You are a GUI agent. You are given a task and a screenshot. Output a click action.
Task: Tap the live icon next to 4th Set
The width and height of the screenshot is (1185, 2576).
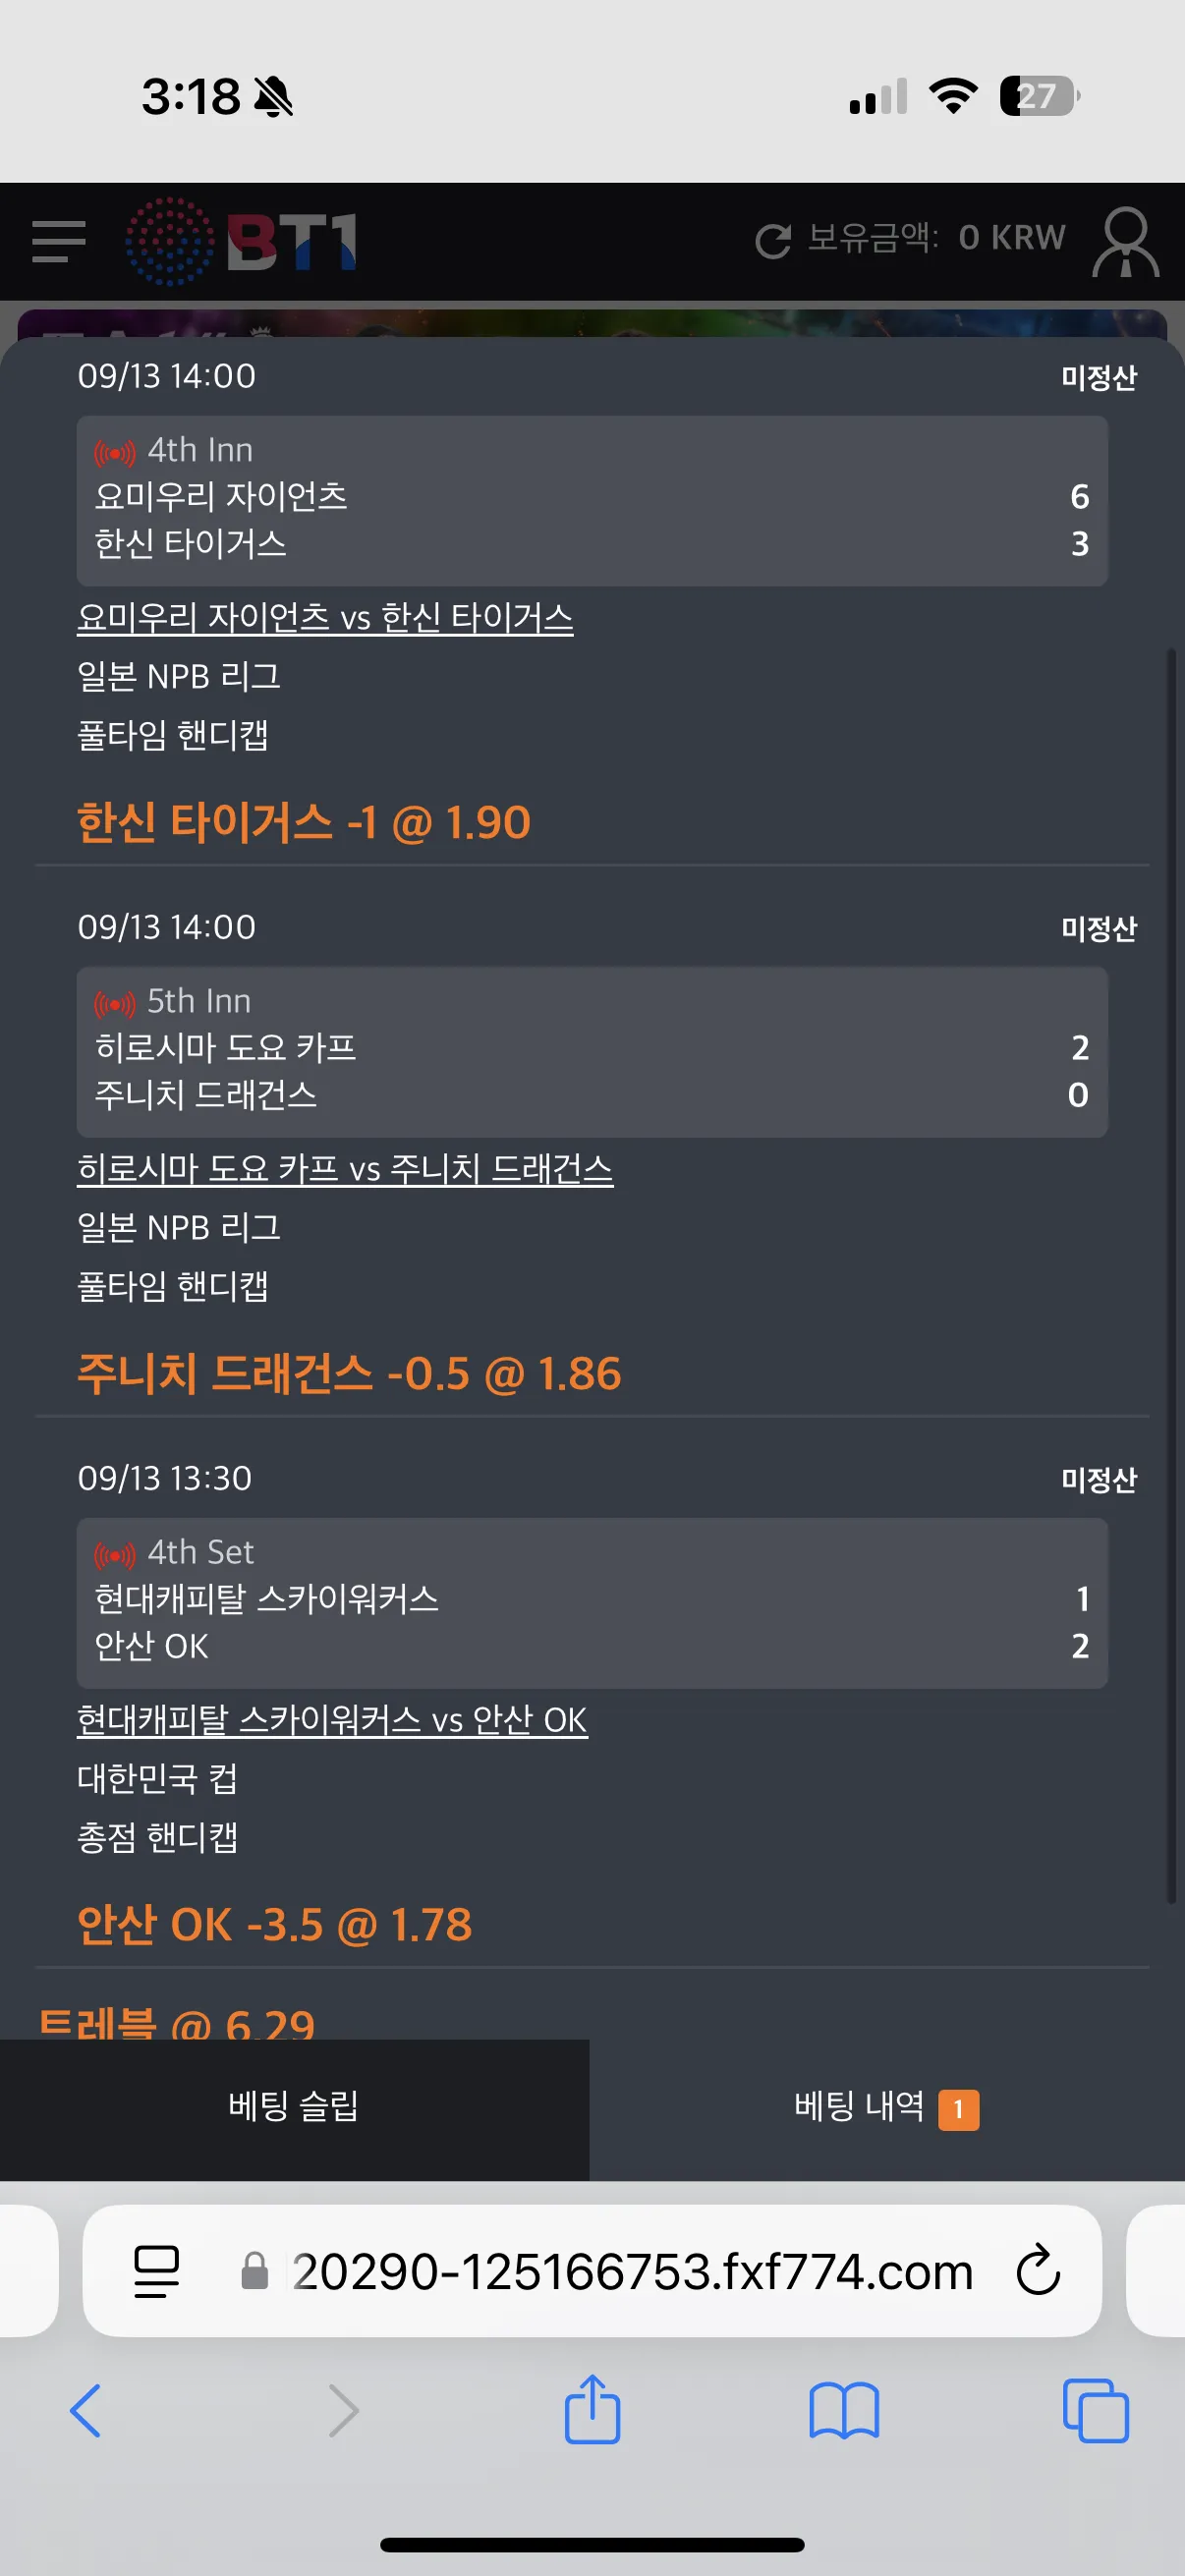click(x=115, y=1555)
